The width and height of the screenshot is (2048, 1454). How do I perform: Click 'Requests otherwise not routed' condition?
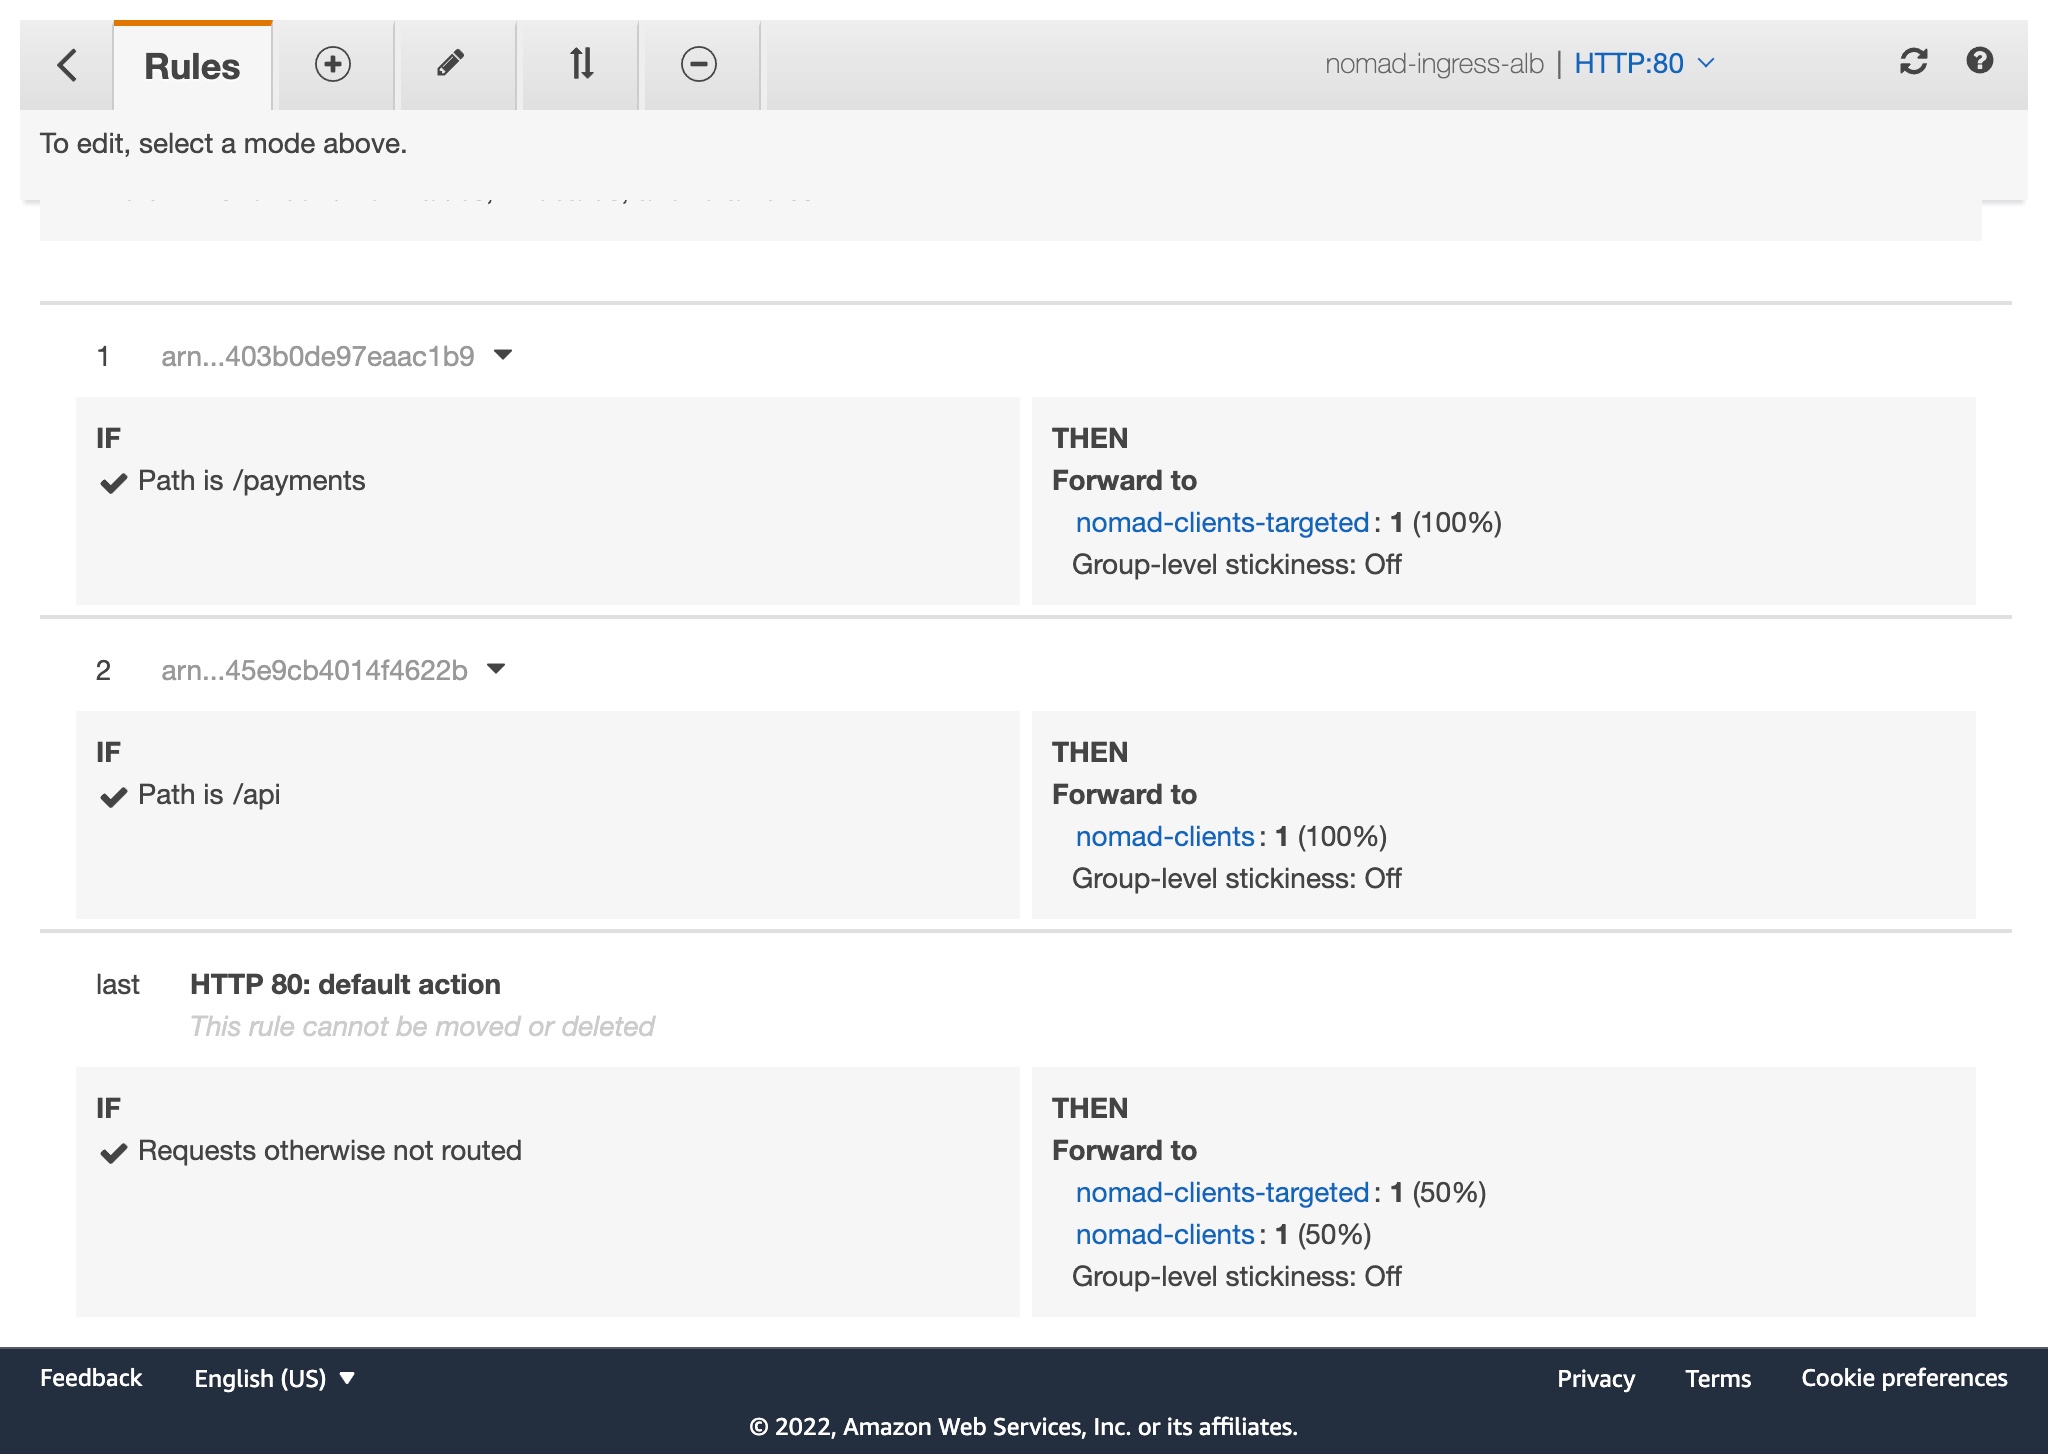point(330,1151)
